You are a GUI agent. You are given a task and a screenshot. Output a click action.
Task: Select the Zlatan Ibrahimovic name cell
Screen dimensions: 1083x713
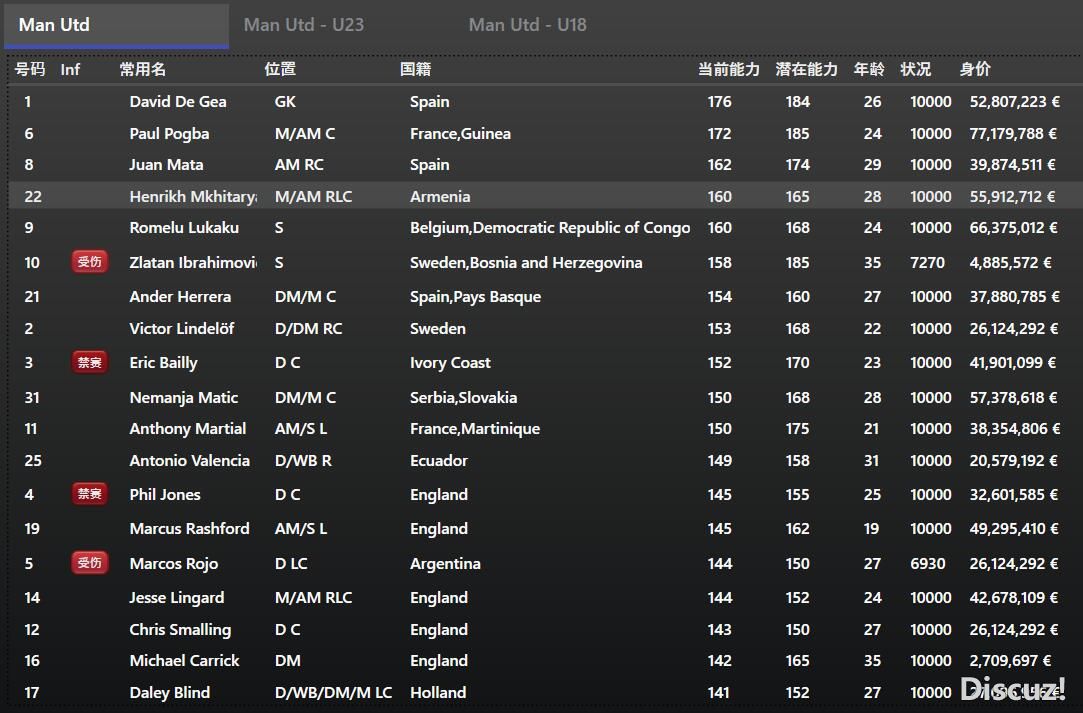click(193, 263)
